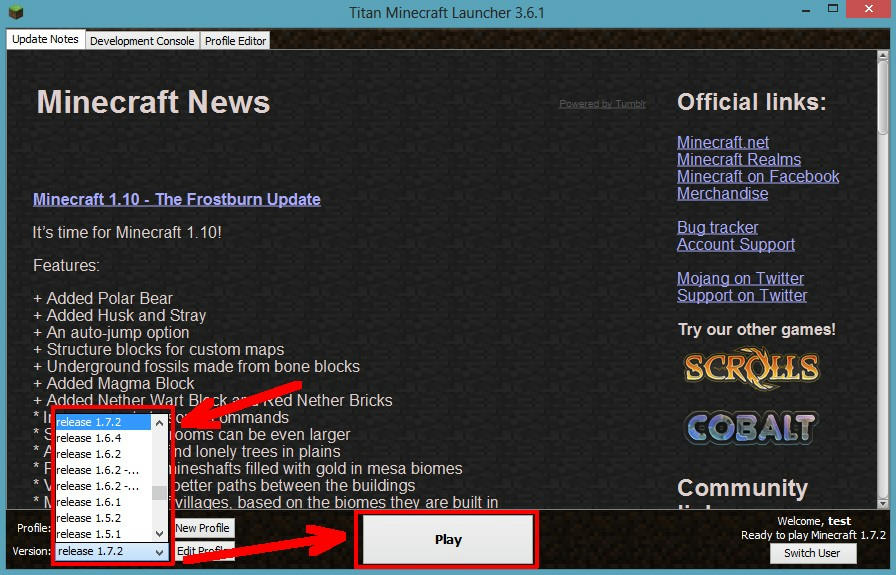Click the 'Official links:' heading
Viewport: 896px width, 575px height.
(751, 102)
